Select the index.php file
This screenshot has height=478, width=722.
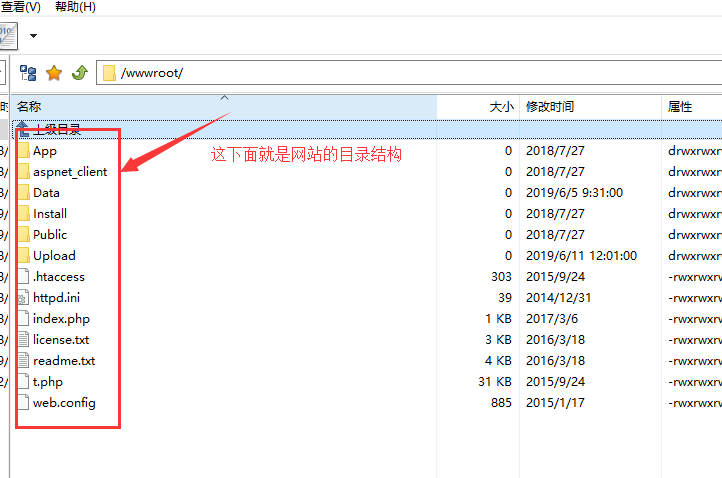62,319
